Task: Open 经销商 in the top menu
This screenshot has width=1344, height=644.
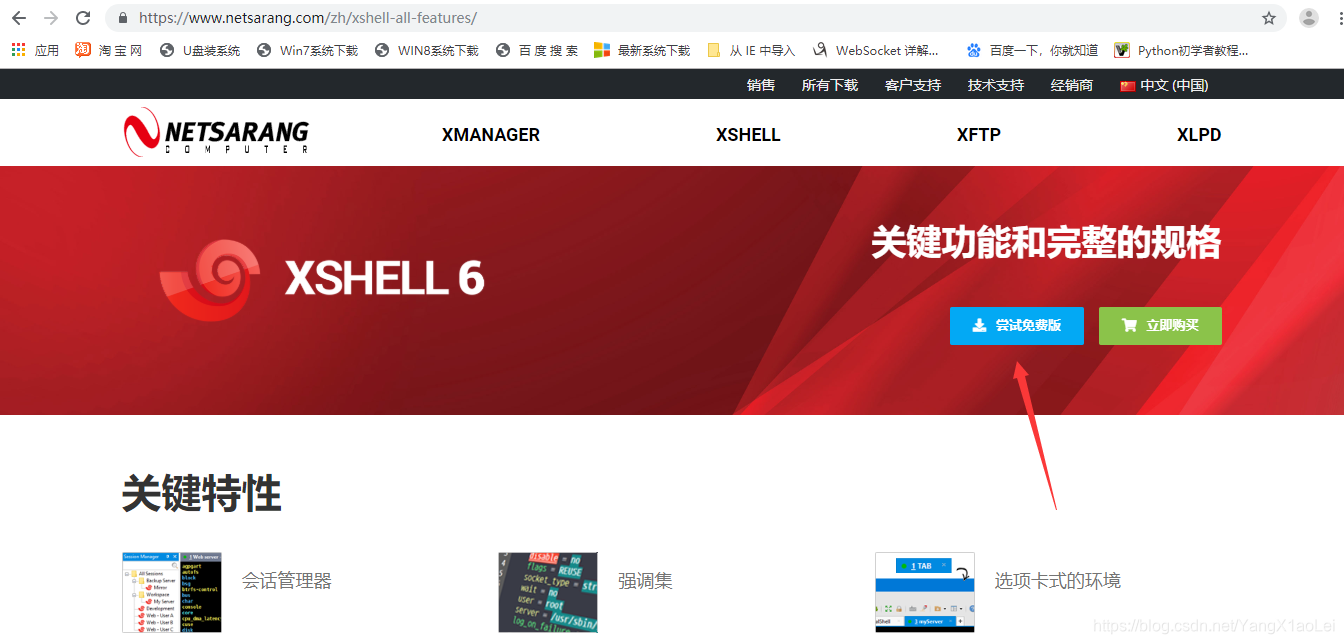Action: coord(1072,85)
